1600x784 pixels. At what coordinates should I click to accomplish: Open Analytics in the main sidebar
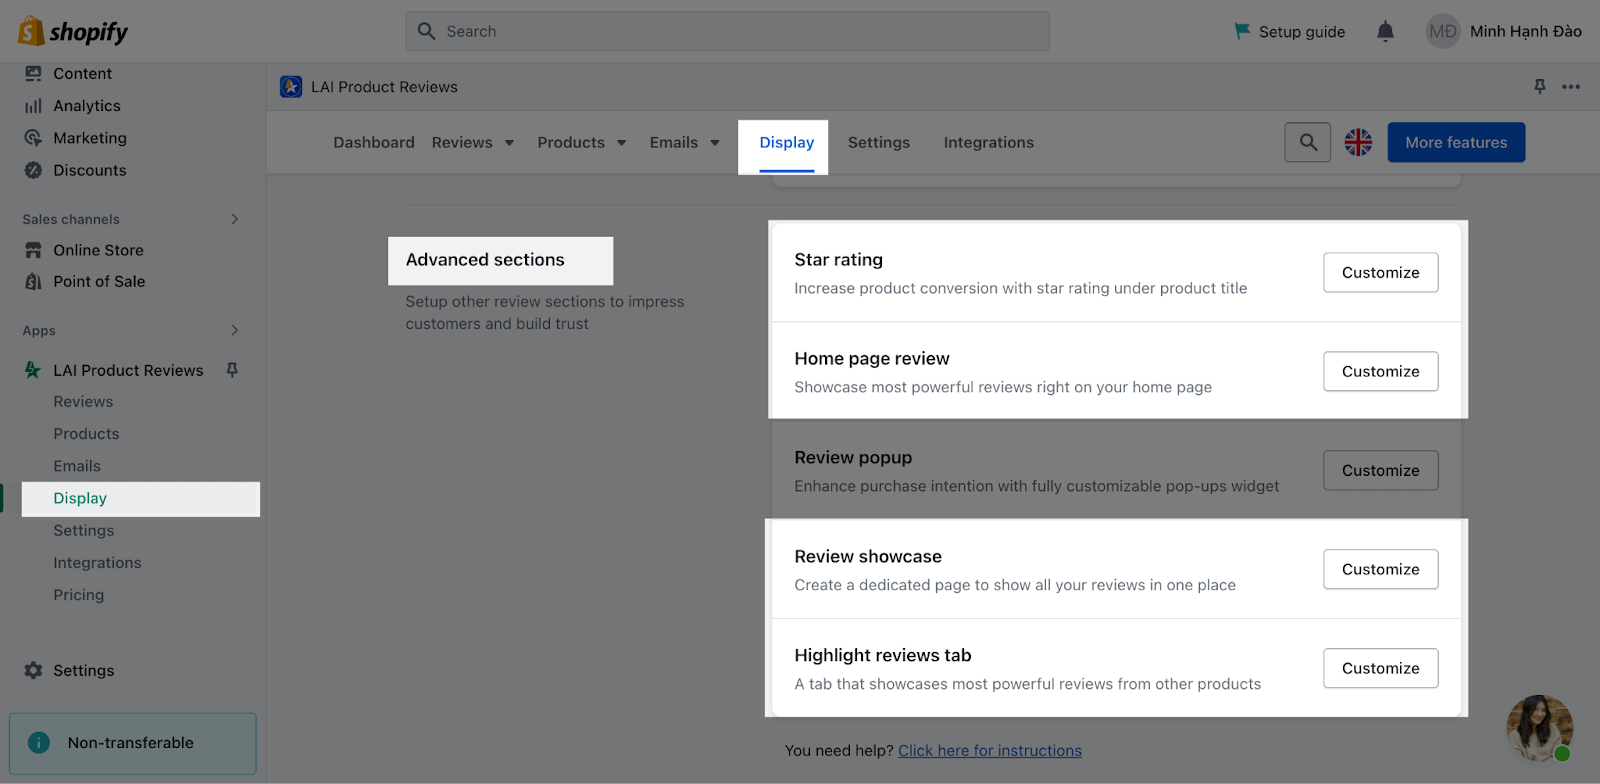tap(87, 105)
